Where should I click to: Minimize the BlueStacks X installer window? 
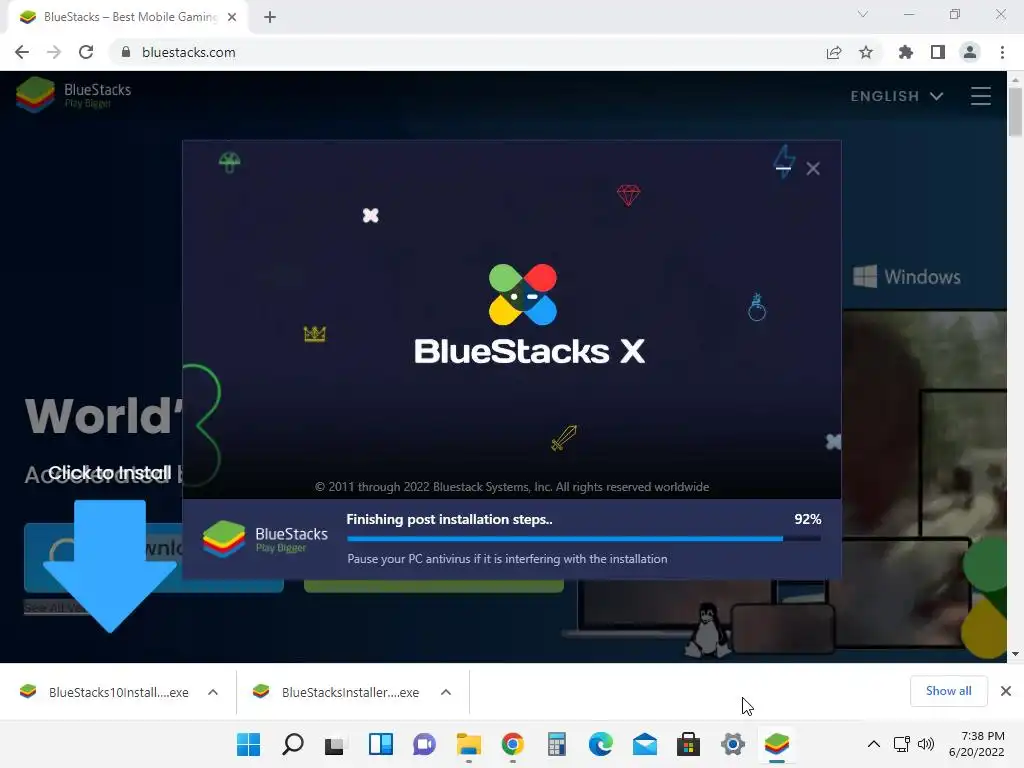783,168
